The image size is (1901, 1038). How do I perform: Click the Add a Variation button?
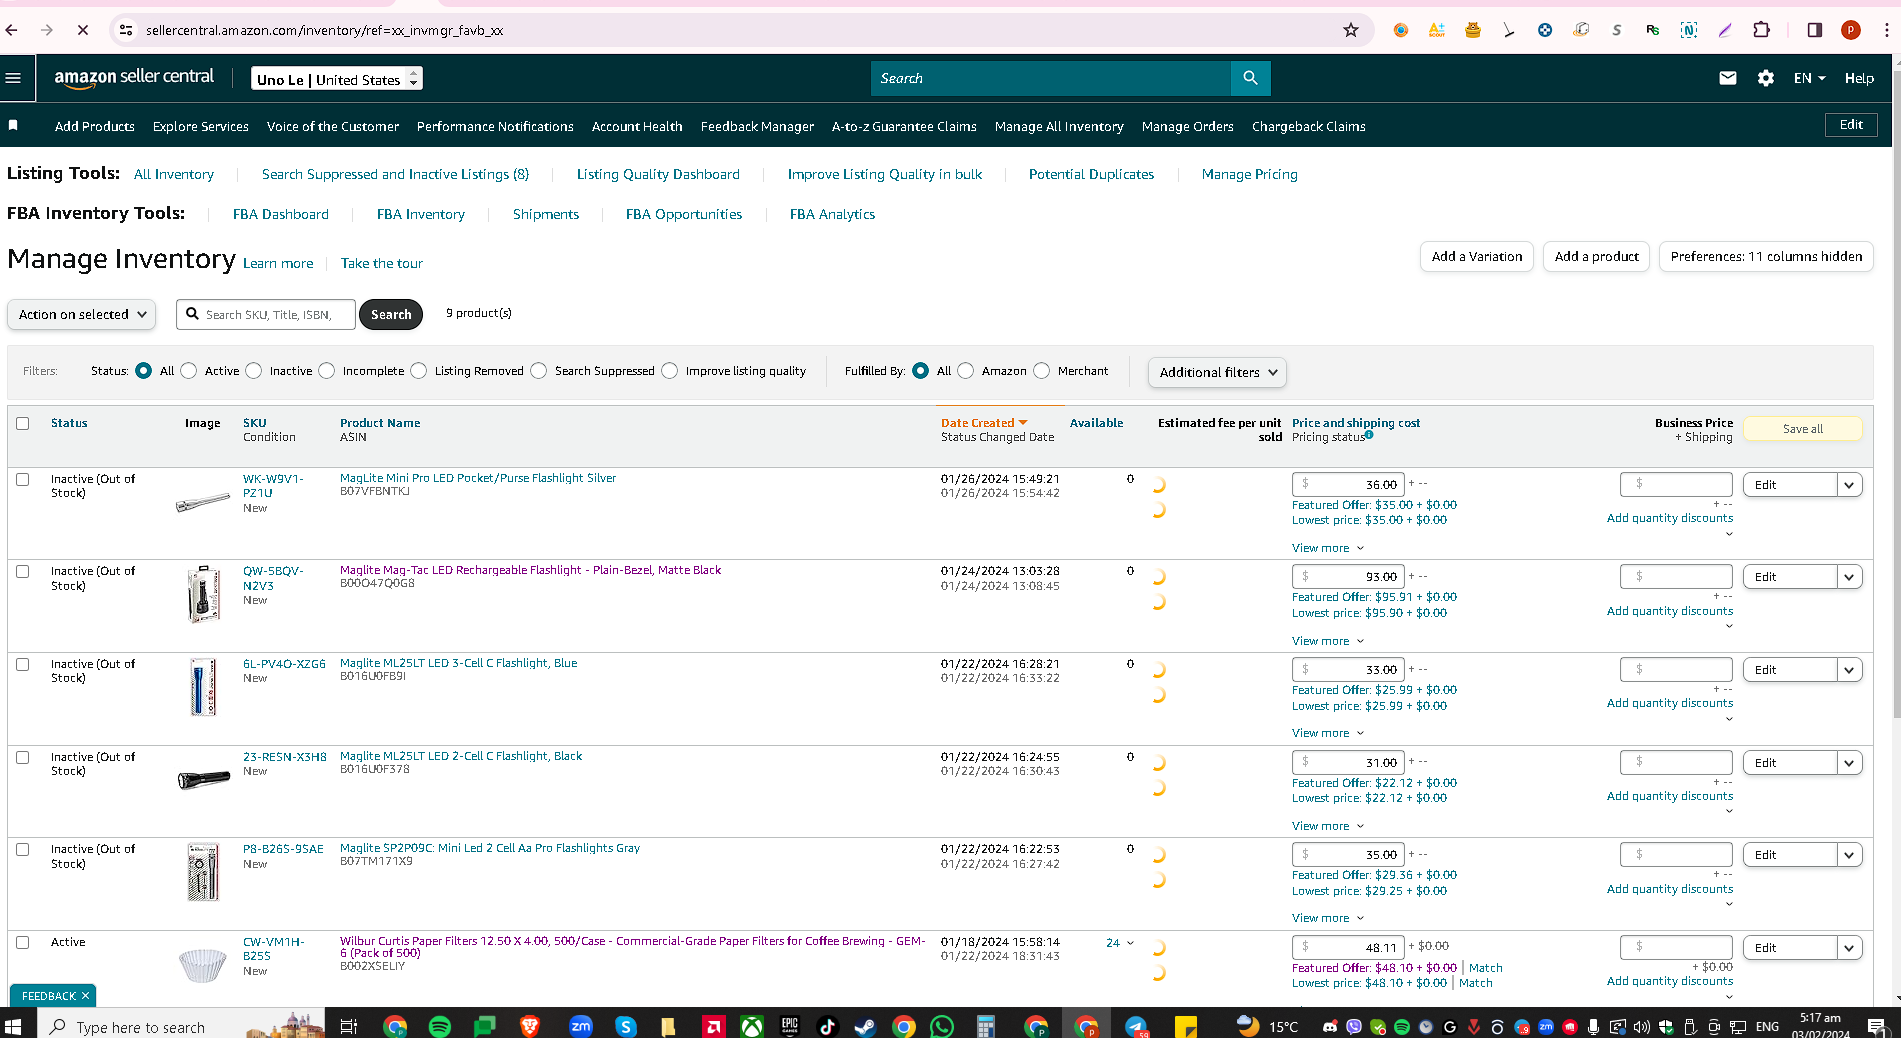point(1476,257)
